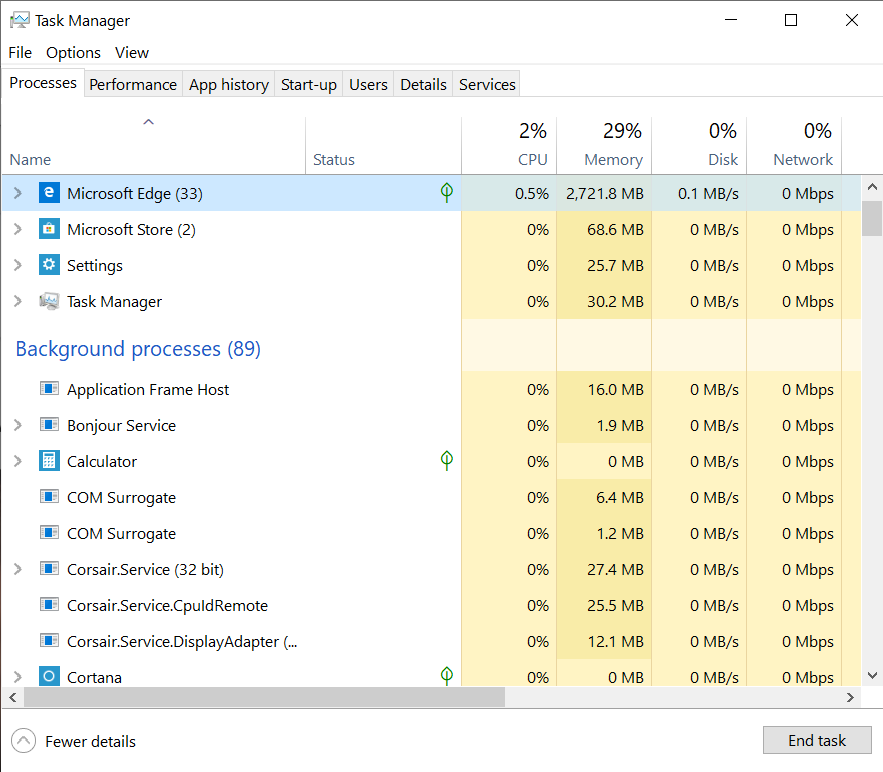Screen dimensions: 883x772
Task: Expand the Bonjour Service entry
Action: 18,425
